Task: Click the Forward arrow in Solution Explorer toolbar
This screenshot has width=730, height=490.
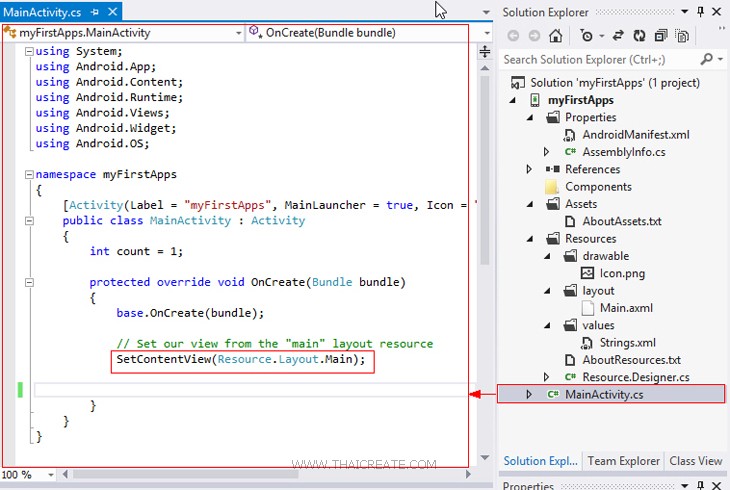Action: click(x=534, y=36)
